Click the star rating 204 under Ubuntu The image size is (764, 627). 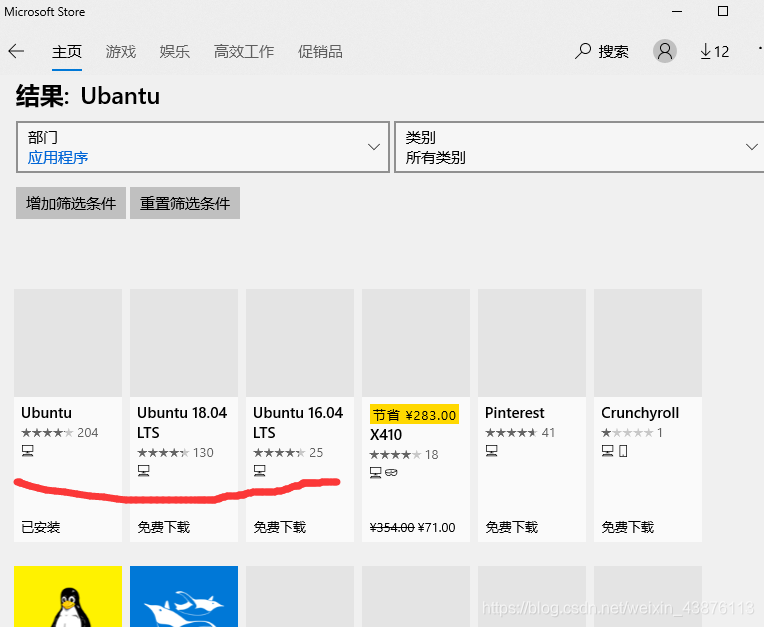pyautogui.click(x=59, y=433)
